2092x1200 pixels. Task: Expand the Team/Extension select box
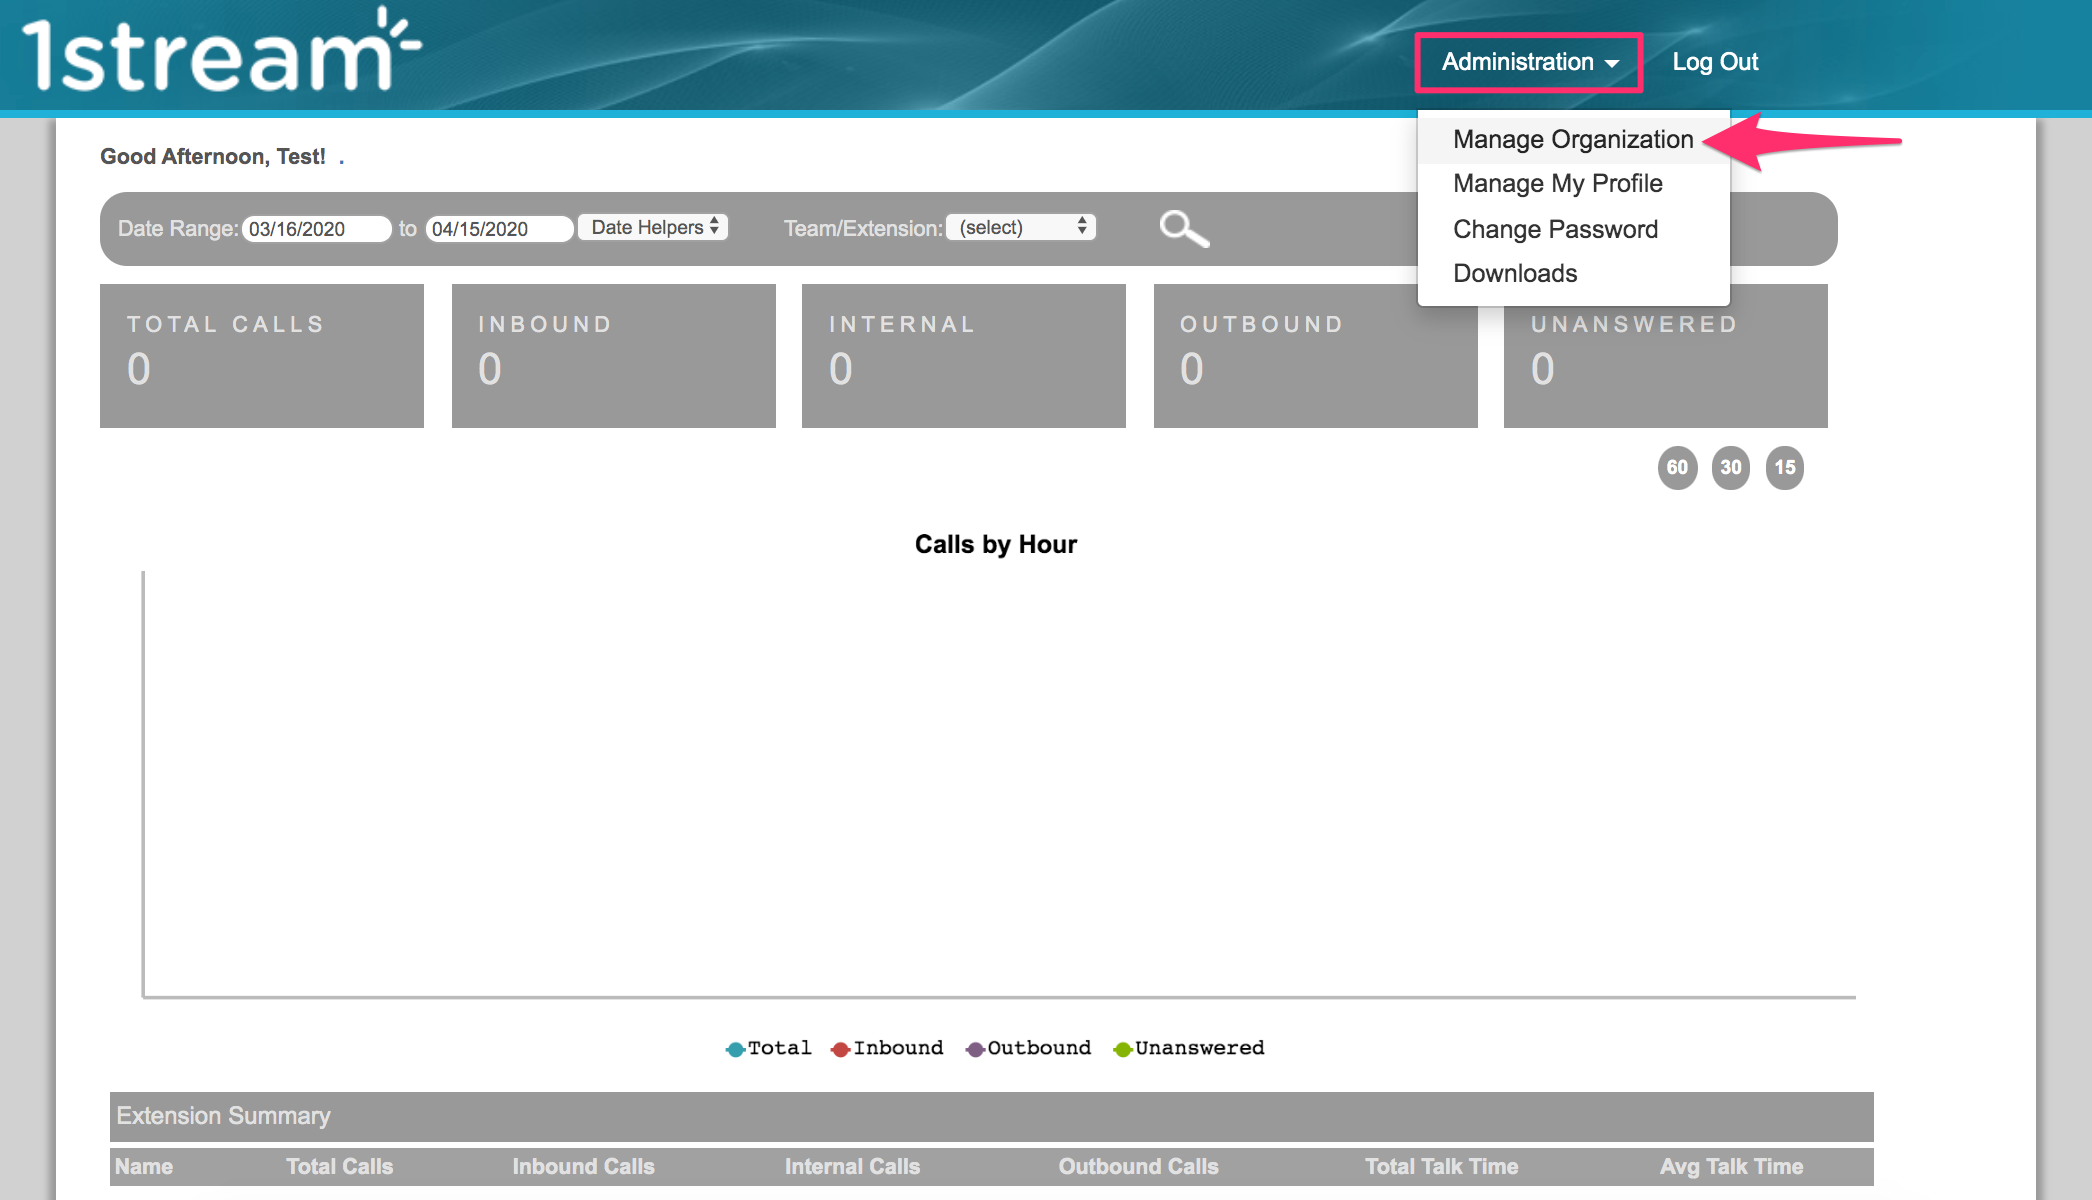[x=1021, y=228]
